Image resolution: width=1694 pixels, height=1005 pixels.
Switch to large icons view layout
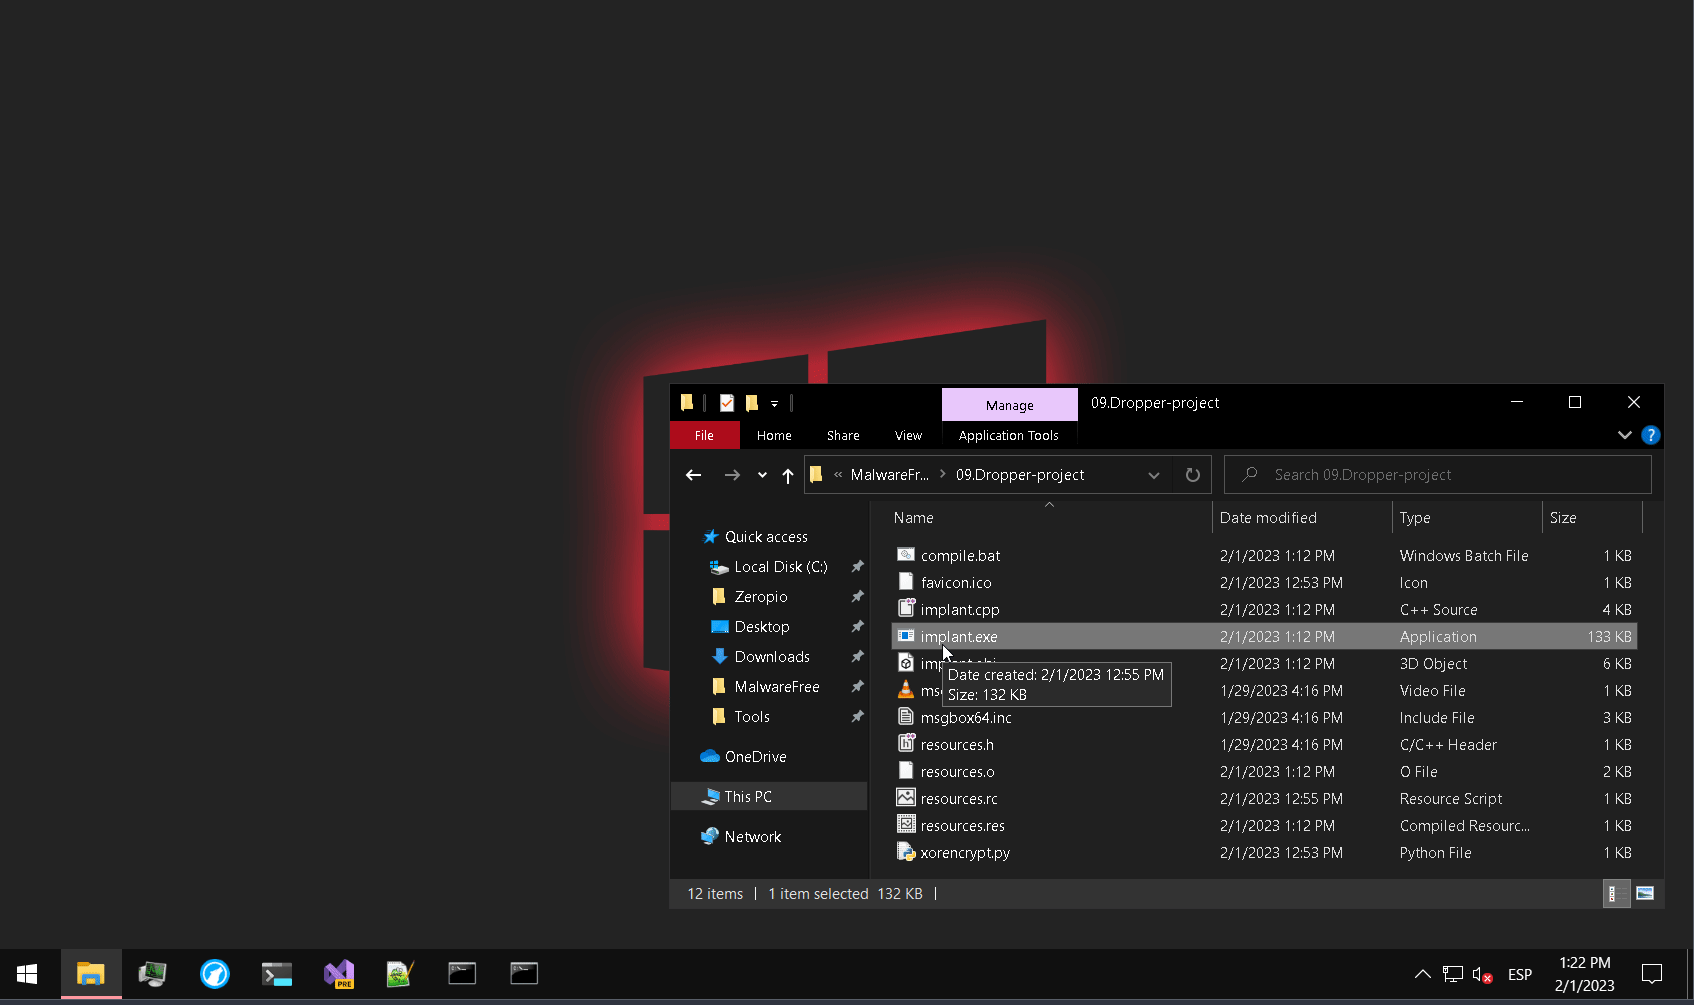pos(1645,894)
